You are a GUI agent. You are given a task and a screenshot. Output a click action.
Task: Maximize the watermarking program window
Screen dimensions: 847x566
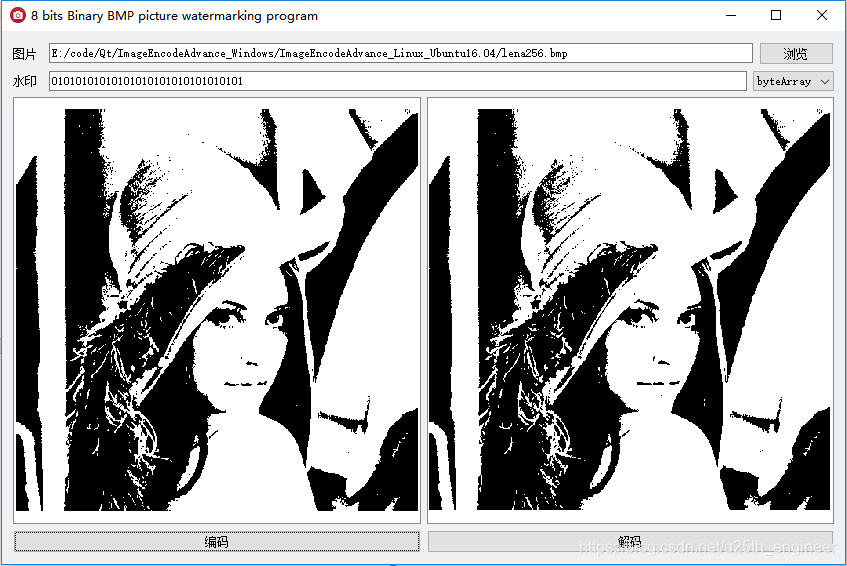pyautogui.click(x=776, y=15)
